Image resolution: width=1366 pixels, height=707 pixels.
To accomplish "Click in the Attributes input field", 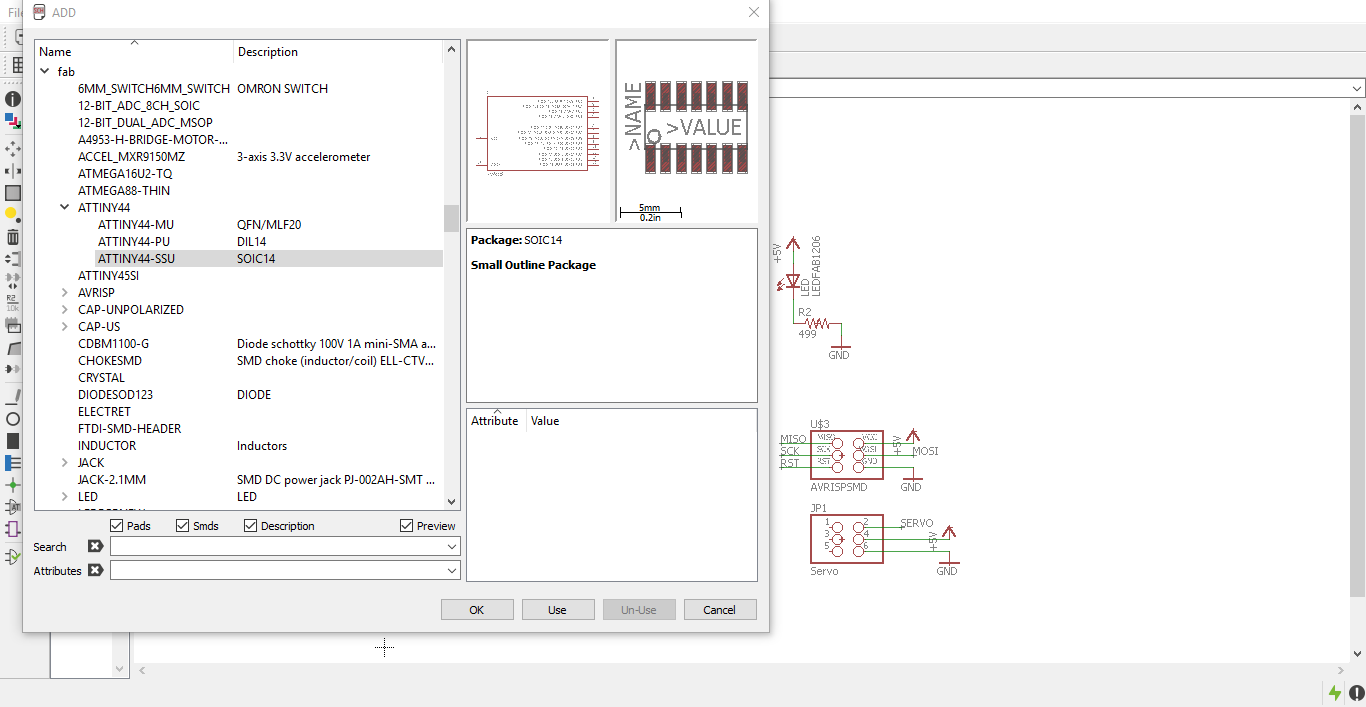I will coord(278,570).
